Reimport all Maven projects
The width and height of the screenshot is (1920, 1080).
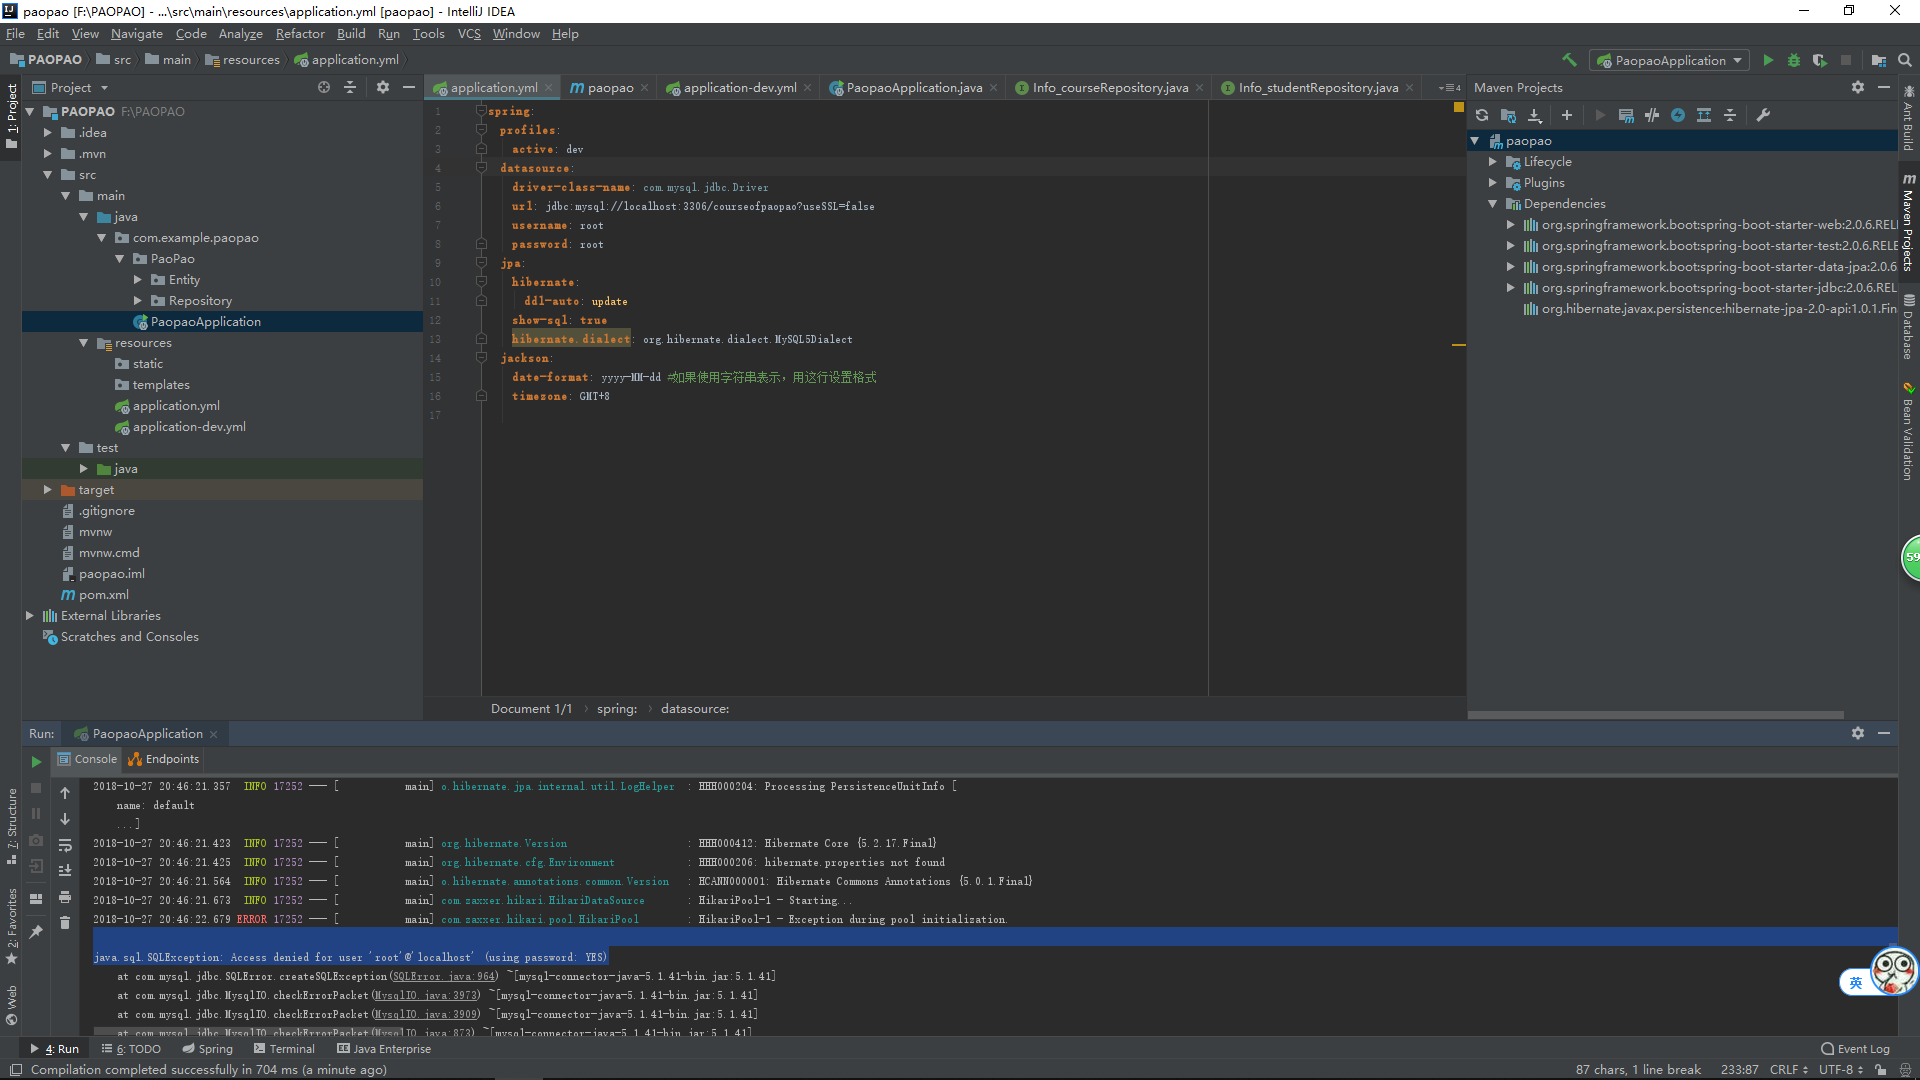[1482, 115]
